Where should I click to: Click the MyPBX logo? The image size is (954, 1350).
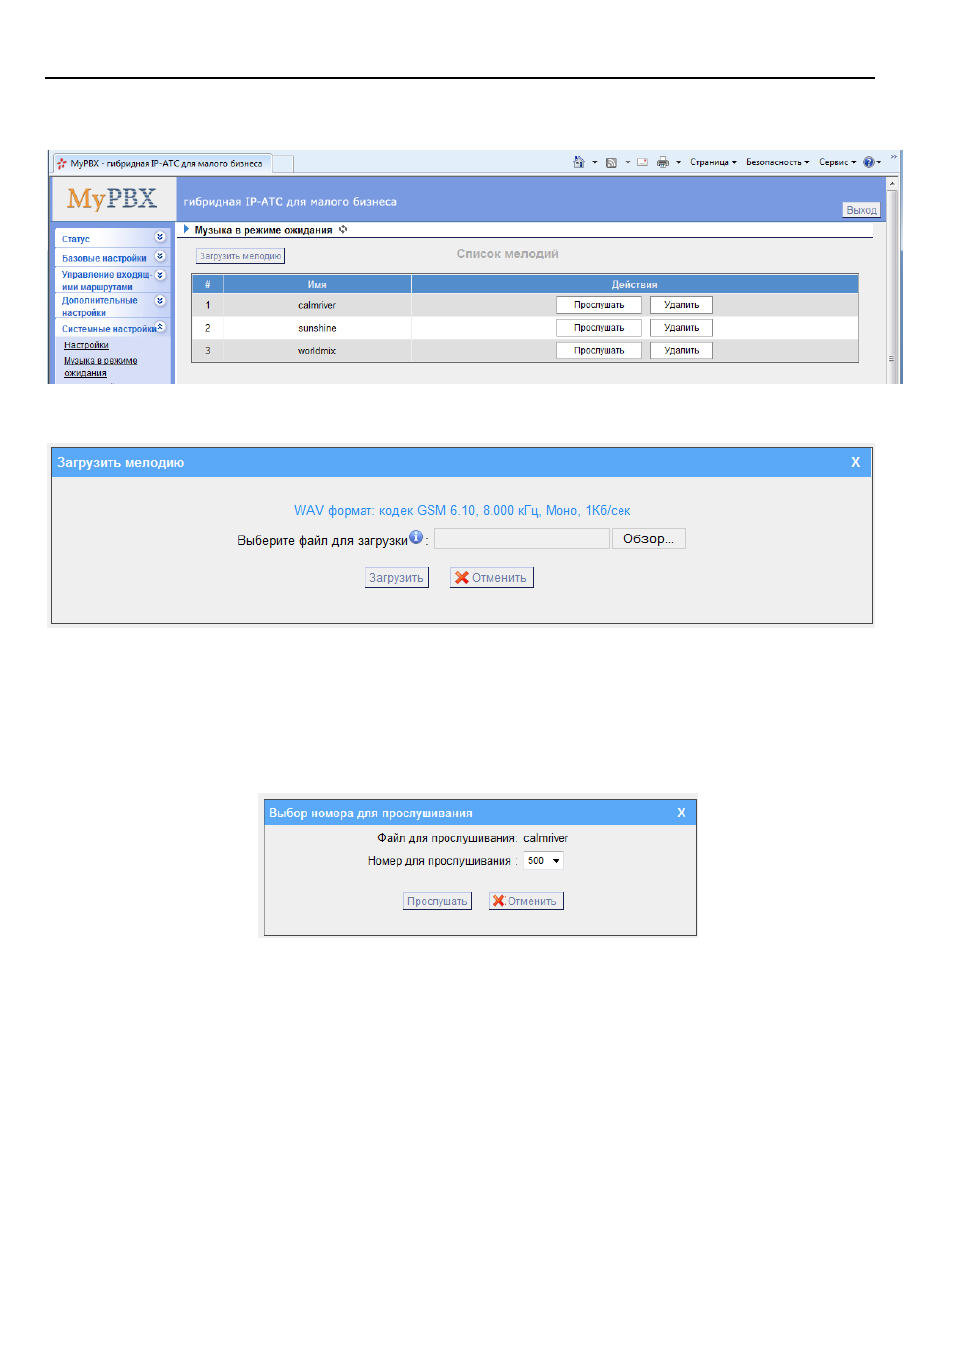[x=112, y=199]
